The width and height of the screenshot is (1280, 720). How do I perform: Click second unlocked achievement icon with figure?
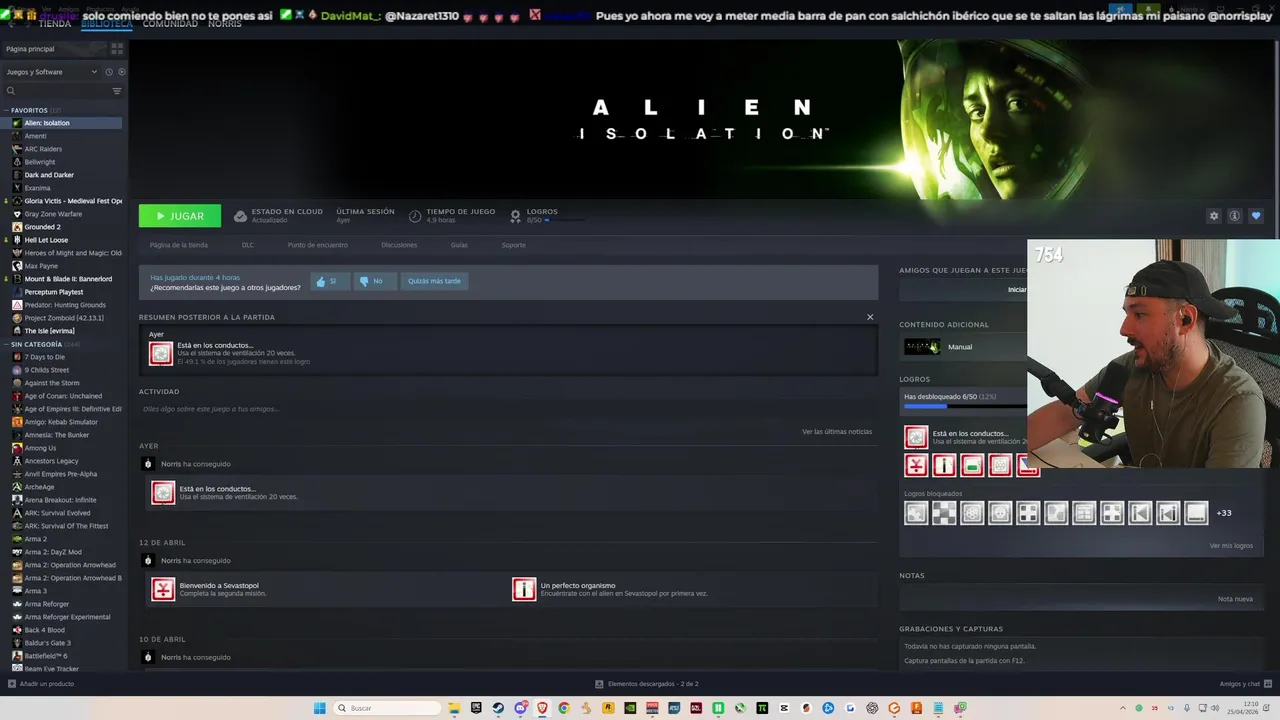click(x=944, y=465)
